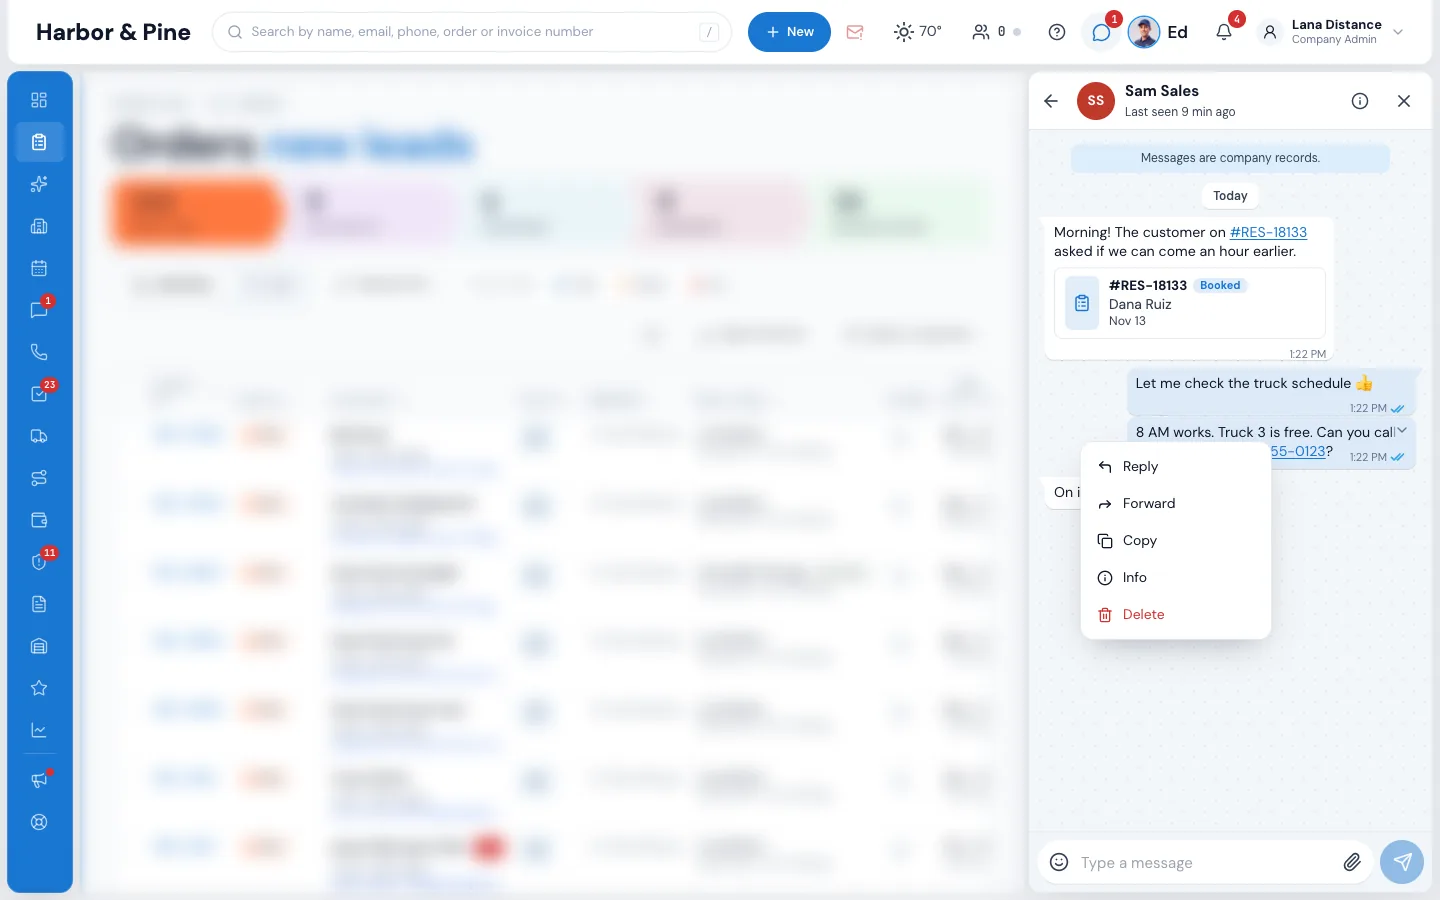The image size is (1440, 900).
Task: Open the analytics chart icon in sidebar
Action: [x=39, y=730]
